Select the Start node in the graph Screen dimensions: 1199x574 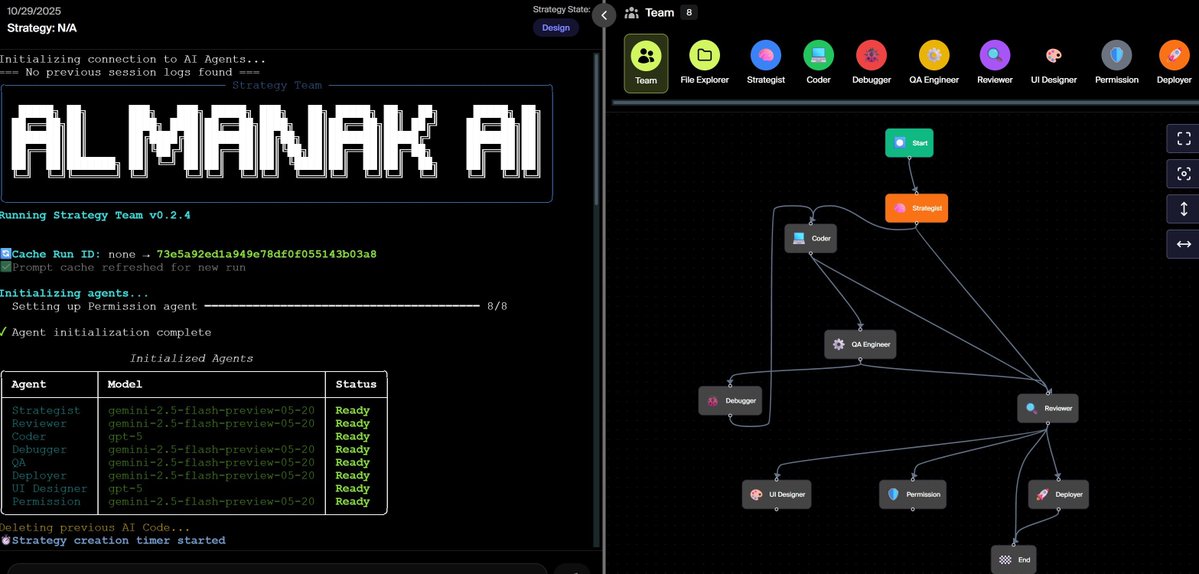coord(910,143)
